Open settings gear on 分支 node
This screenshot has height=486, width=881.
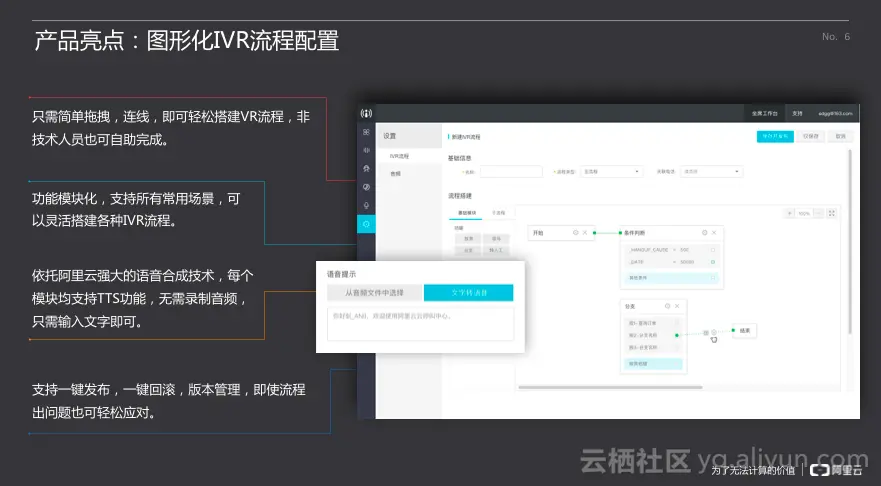(667, 306)
